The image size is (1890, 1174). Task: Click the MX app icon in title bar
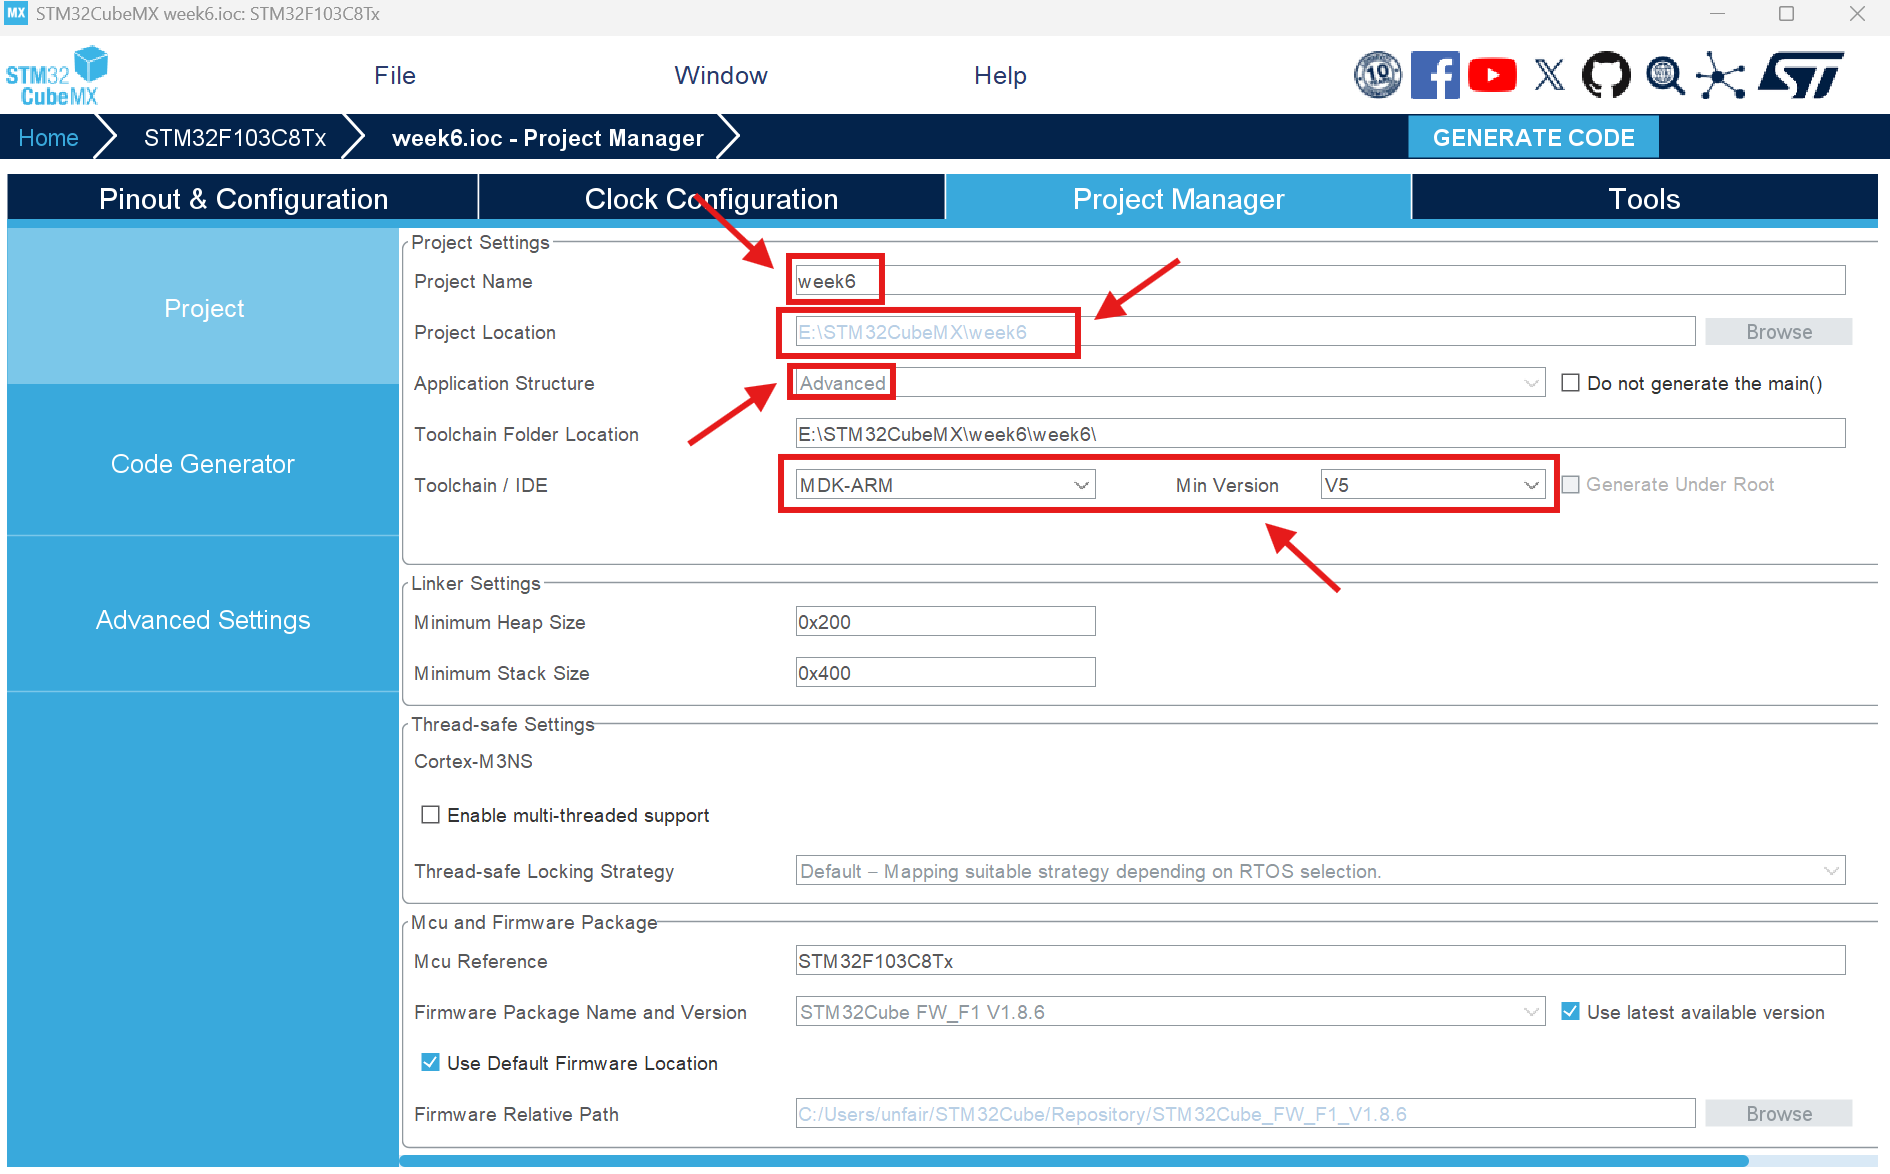(x=16, y=14)
